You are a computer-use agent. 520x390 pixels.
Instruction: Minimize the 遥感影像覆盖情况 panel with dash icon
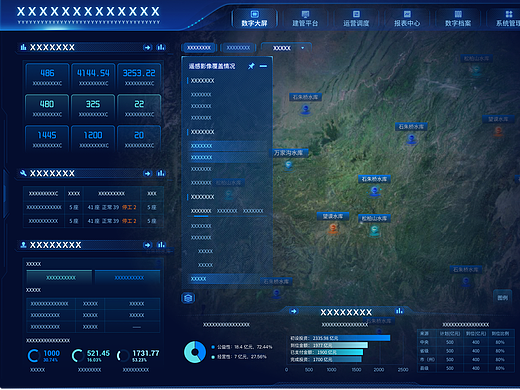pyautogui.click(x=263, y=66)
